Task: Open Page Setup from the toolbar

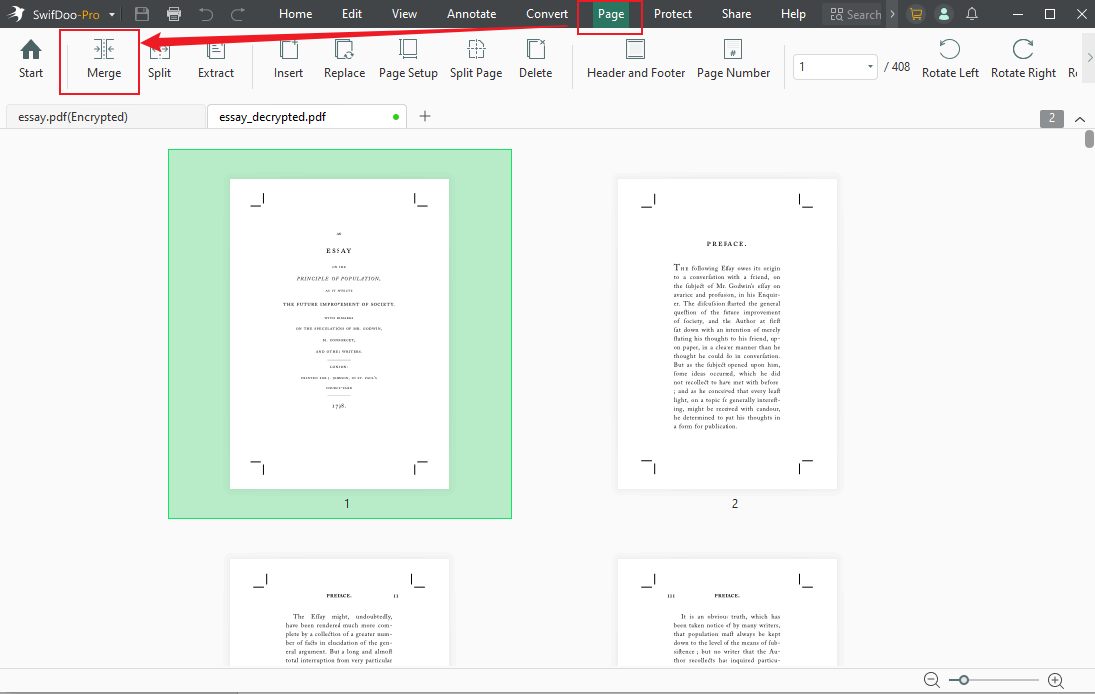Action: (408, 60)
